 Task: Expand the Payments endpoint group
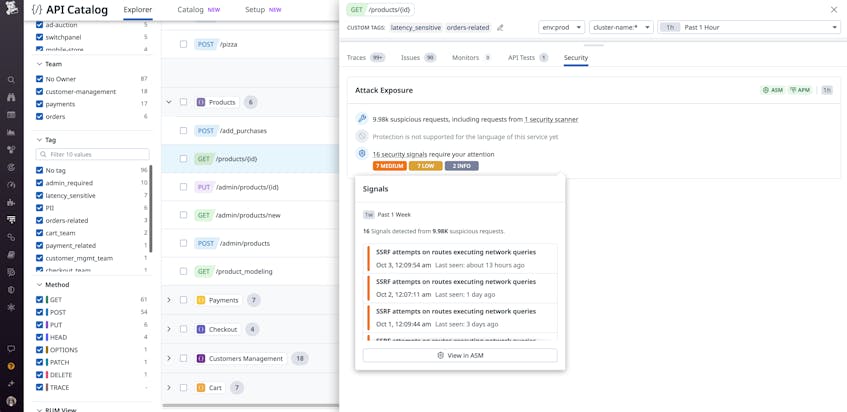pos(169,300)
